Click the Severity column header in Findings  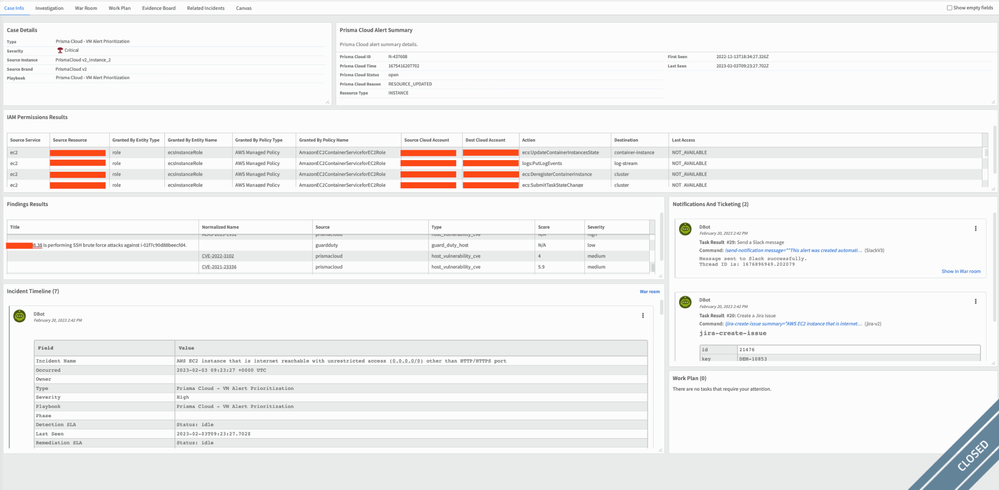[617, 227]
